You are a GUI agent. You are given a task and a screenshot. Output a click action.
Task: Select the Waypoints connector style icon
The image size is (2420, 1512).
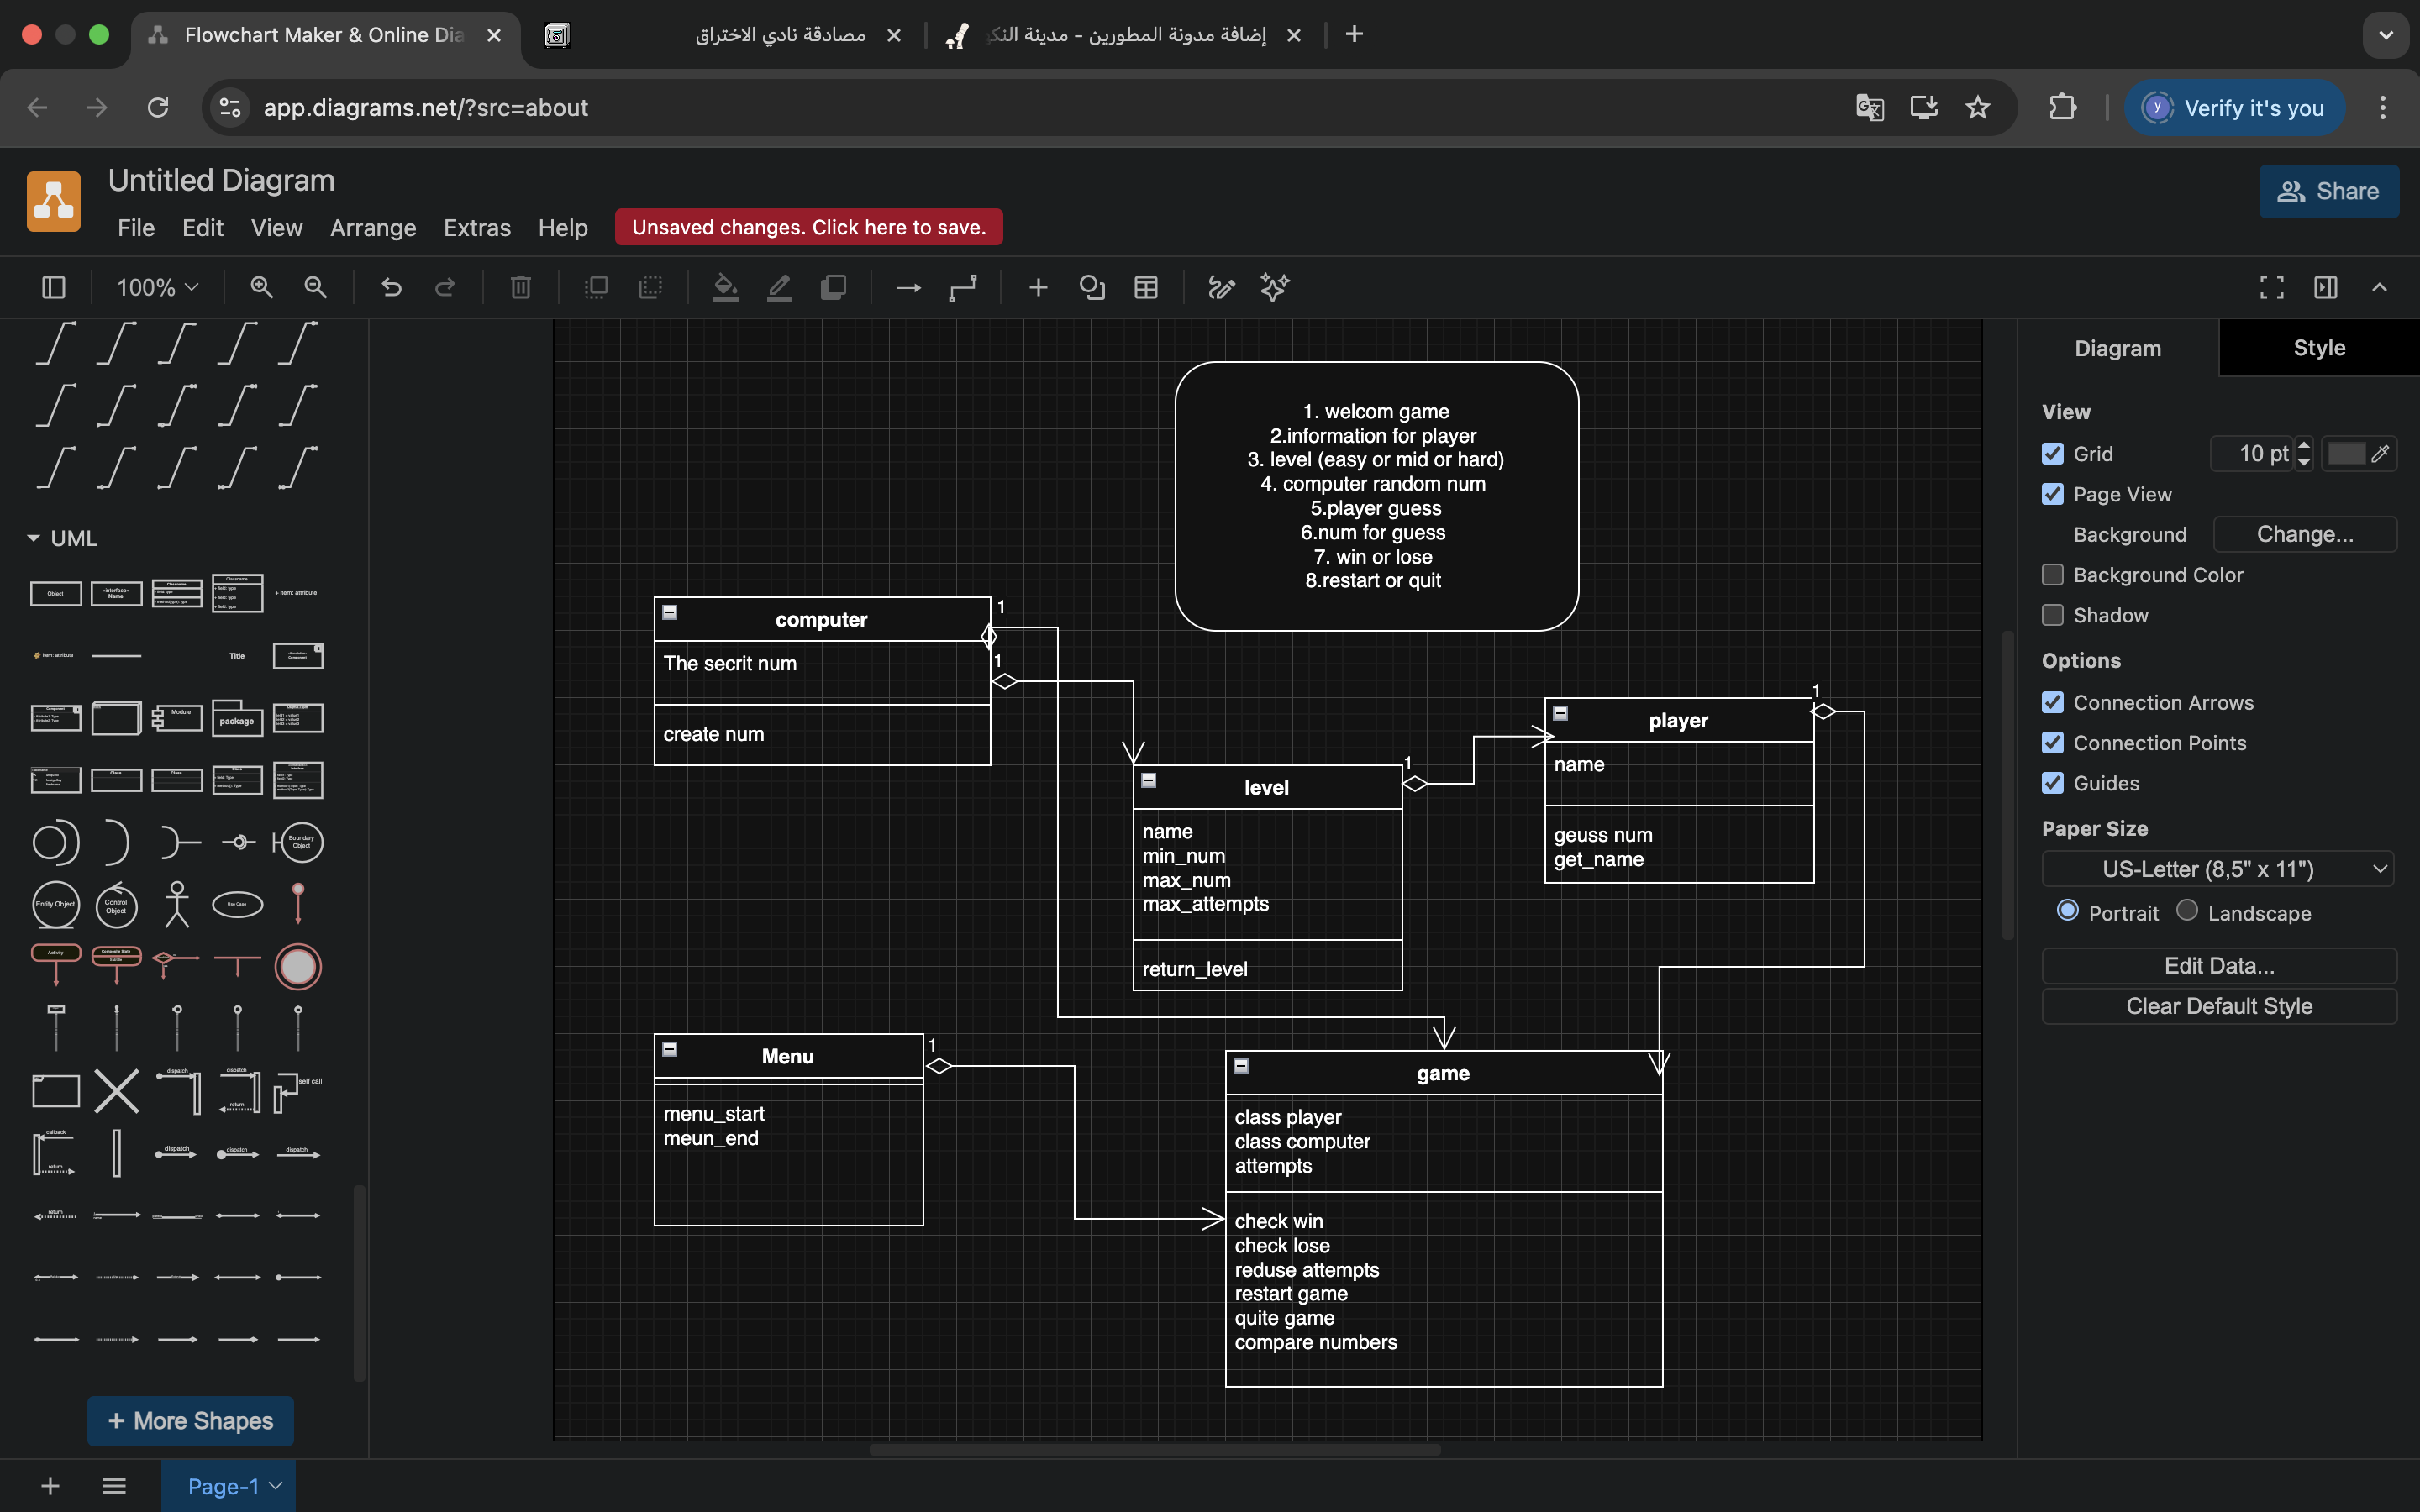pos(962,288)
